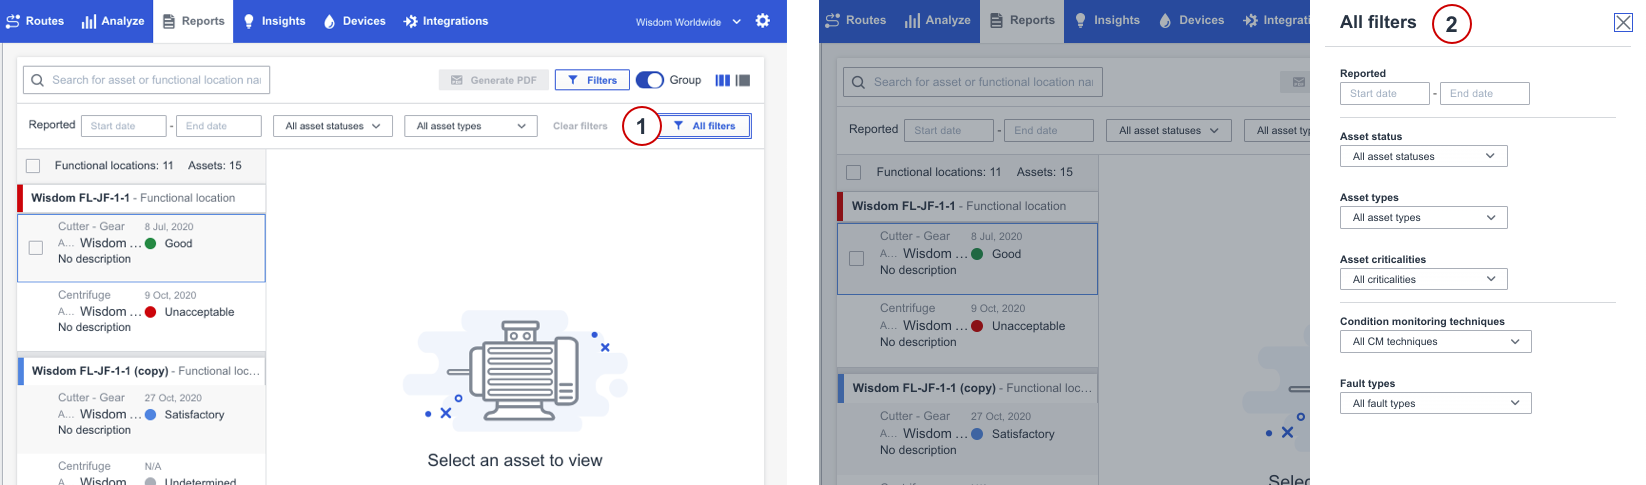Close the All filters panel
This screenshot has width=1646, height=485.
[1623, 22]
